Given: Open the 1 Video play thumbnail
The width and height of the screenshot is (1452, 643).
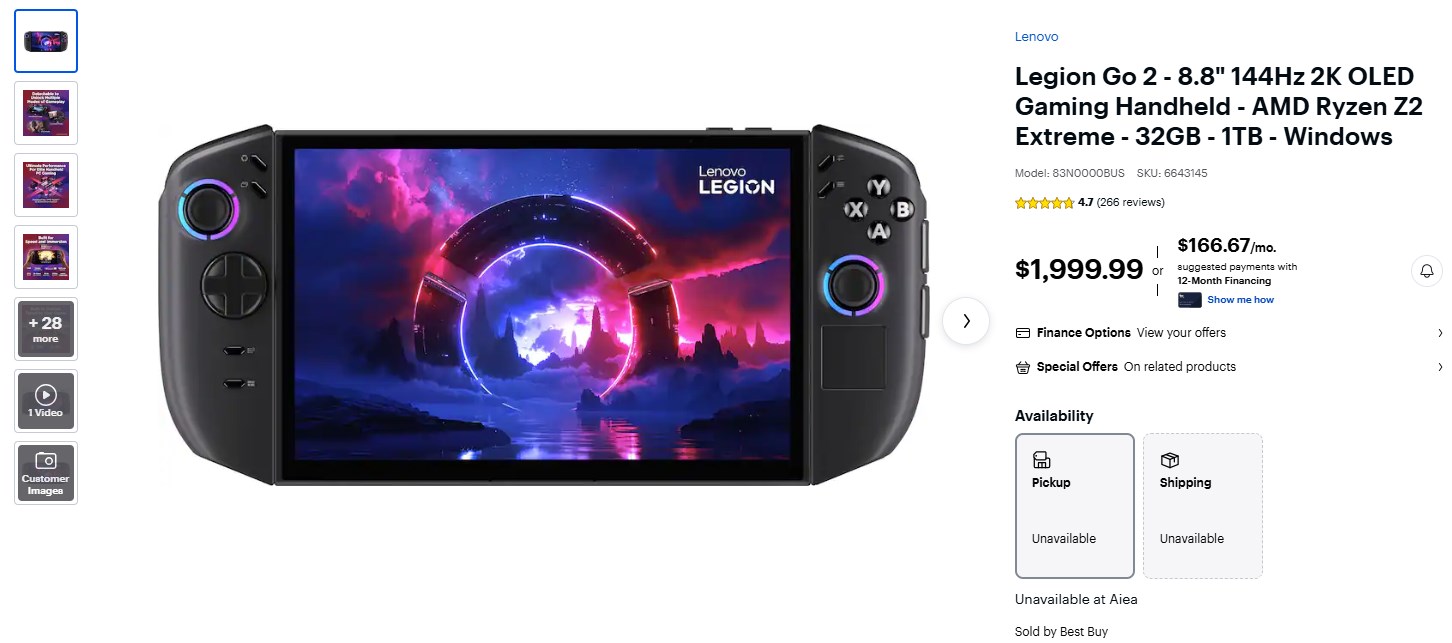Looking at the screenshot, I should point(46,401).
